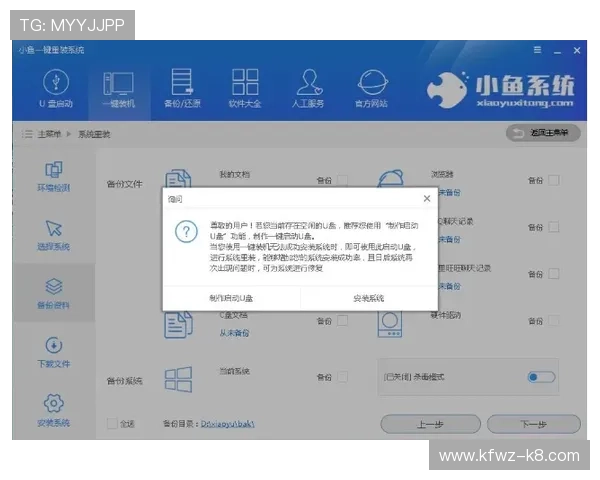Click the 下一步 button
Image resolution: width=600 pixels, height=480 pixels.
(534, 424)
